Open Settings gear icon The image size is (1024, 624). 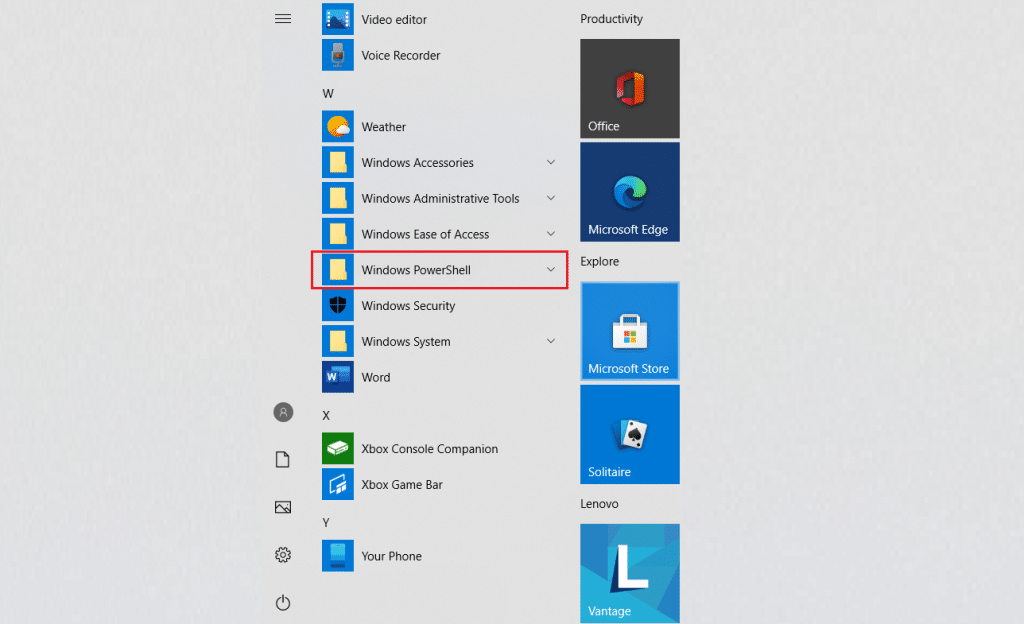pos(283,555)
